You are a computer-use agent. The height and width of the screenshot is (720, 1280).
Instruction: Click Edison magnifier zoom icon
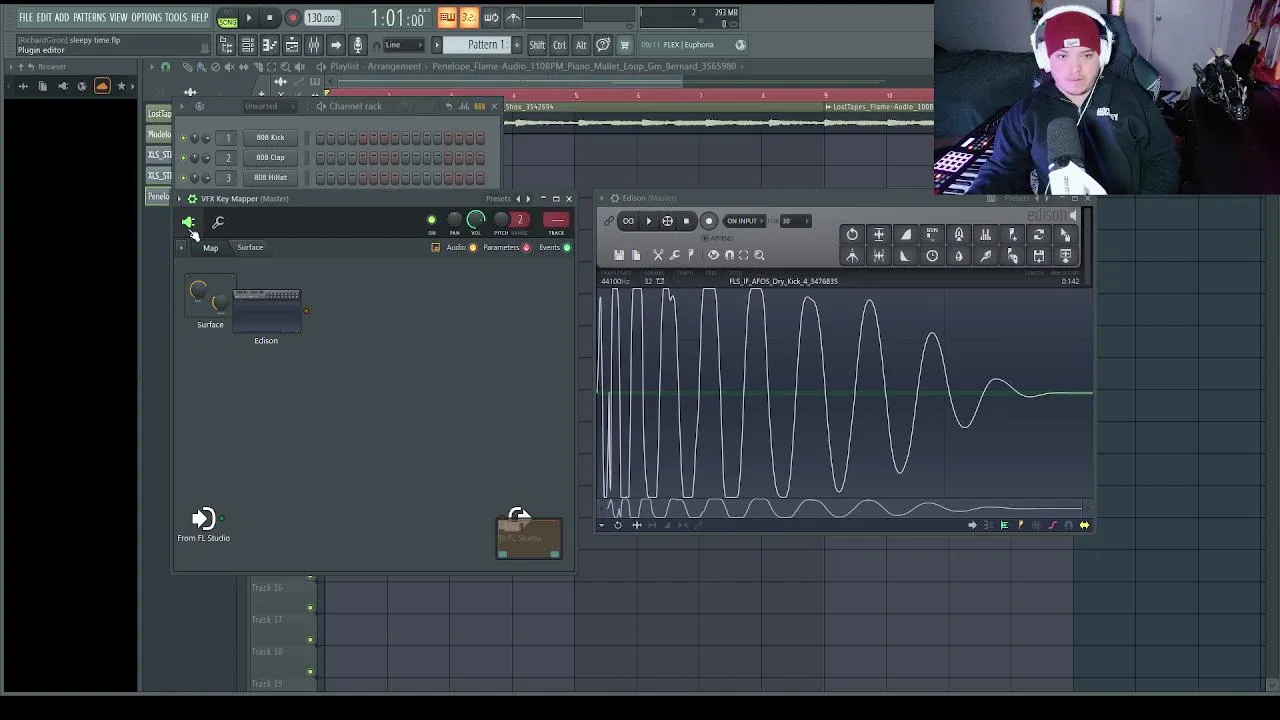(759, 256)
